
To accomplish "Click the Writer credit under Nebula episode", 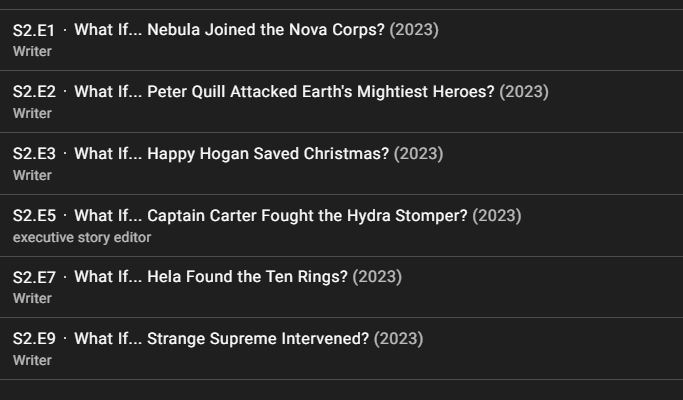I will [32, 51].
